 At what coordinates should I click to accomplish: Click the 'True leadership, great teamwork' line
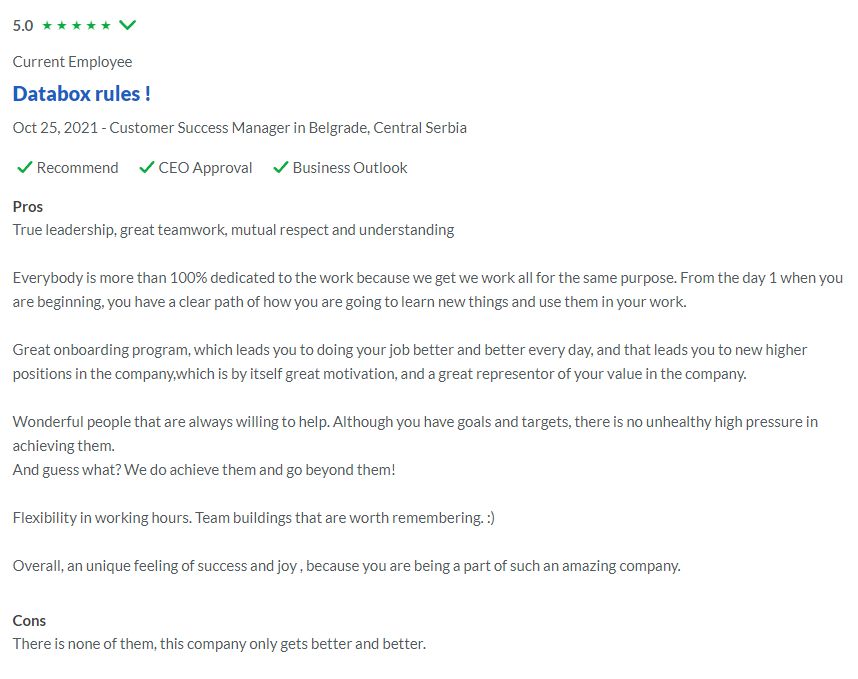click(233, 230)
